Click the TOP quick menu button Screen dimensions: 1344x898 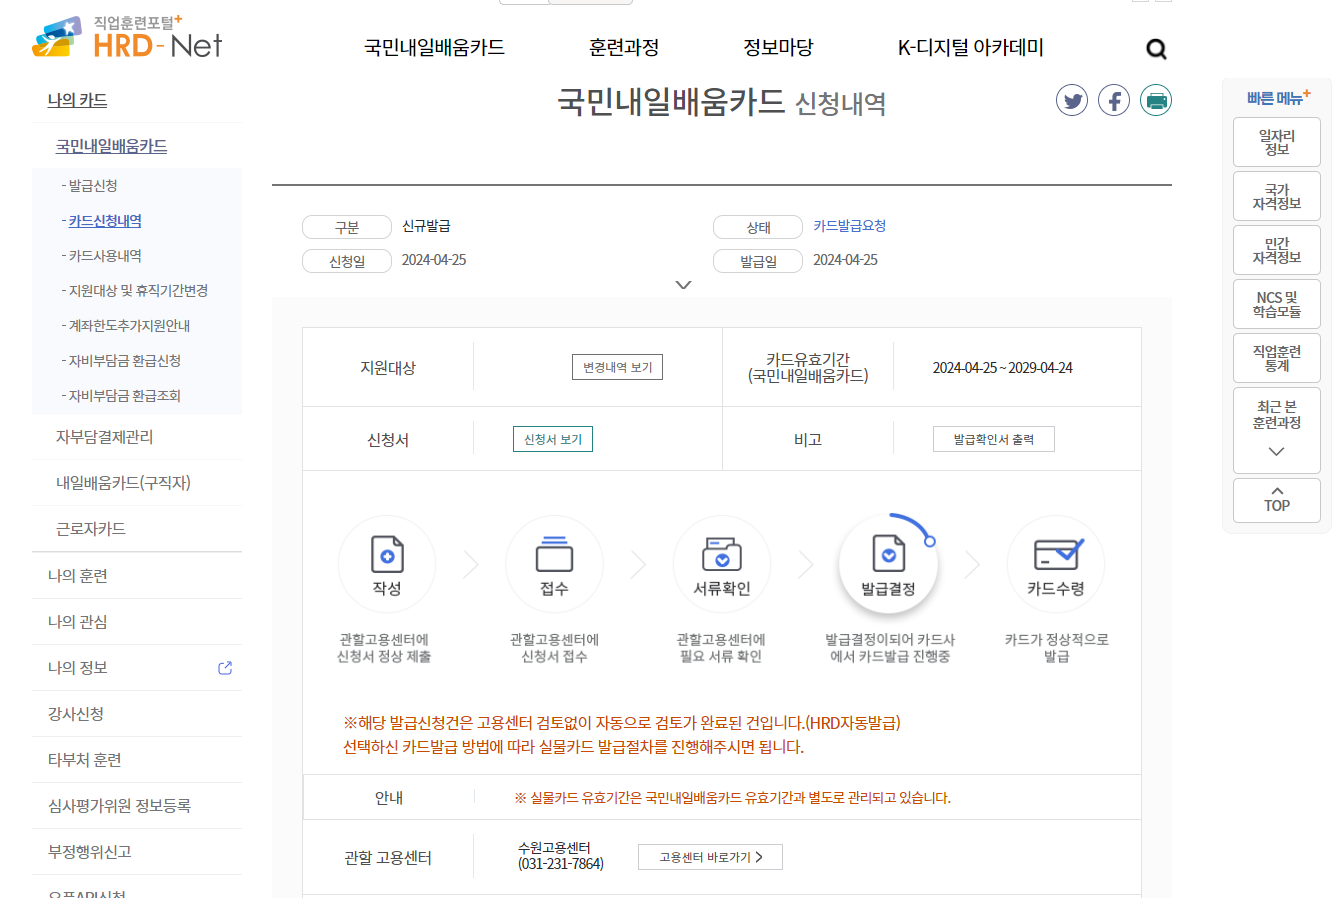point(1276,500)
